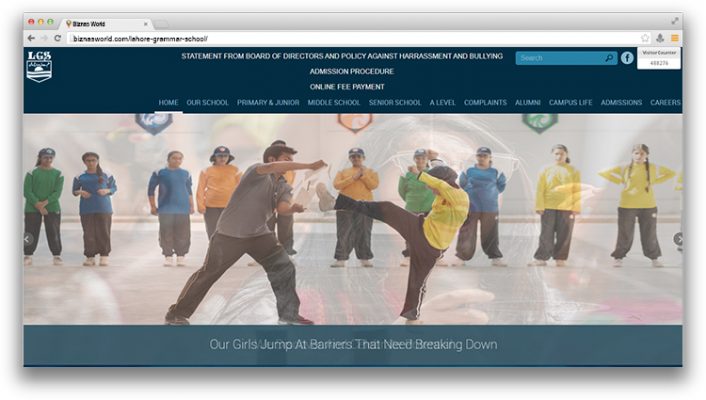Open the Online Fee Payment link
The image size is (706, 400).
click(347, 87)
